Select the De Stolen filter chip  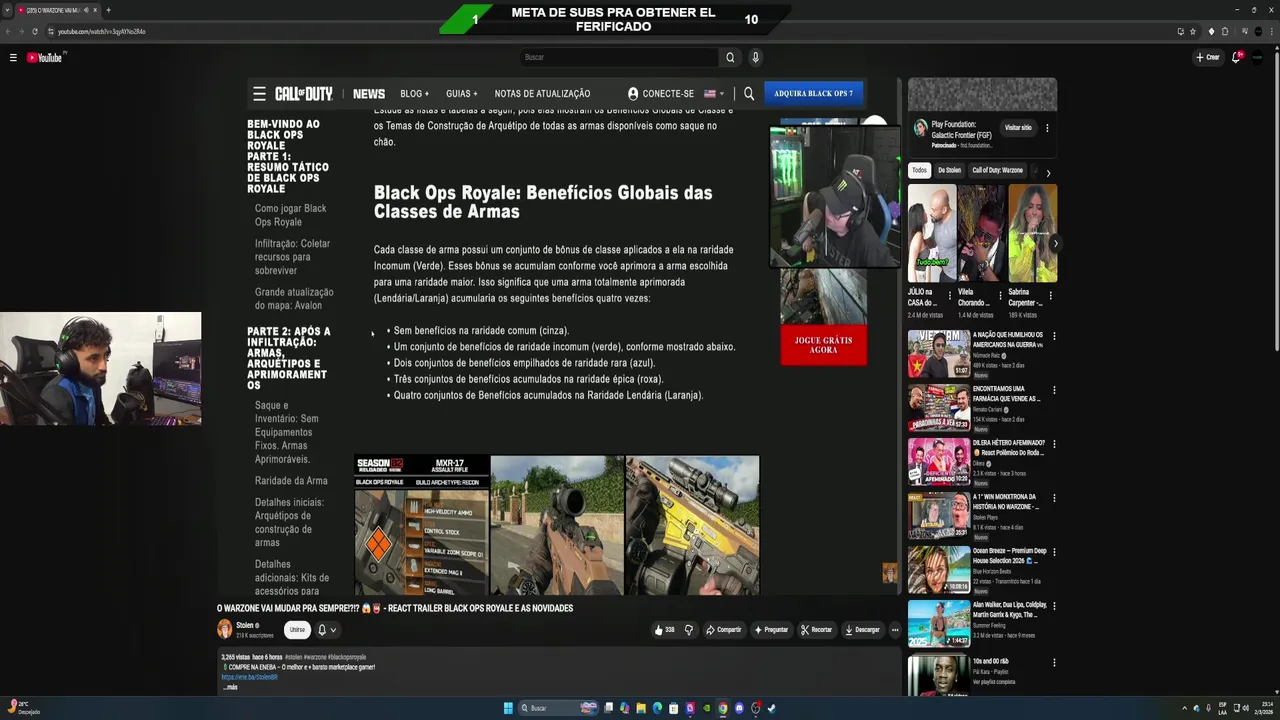949,170
